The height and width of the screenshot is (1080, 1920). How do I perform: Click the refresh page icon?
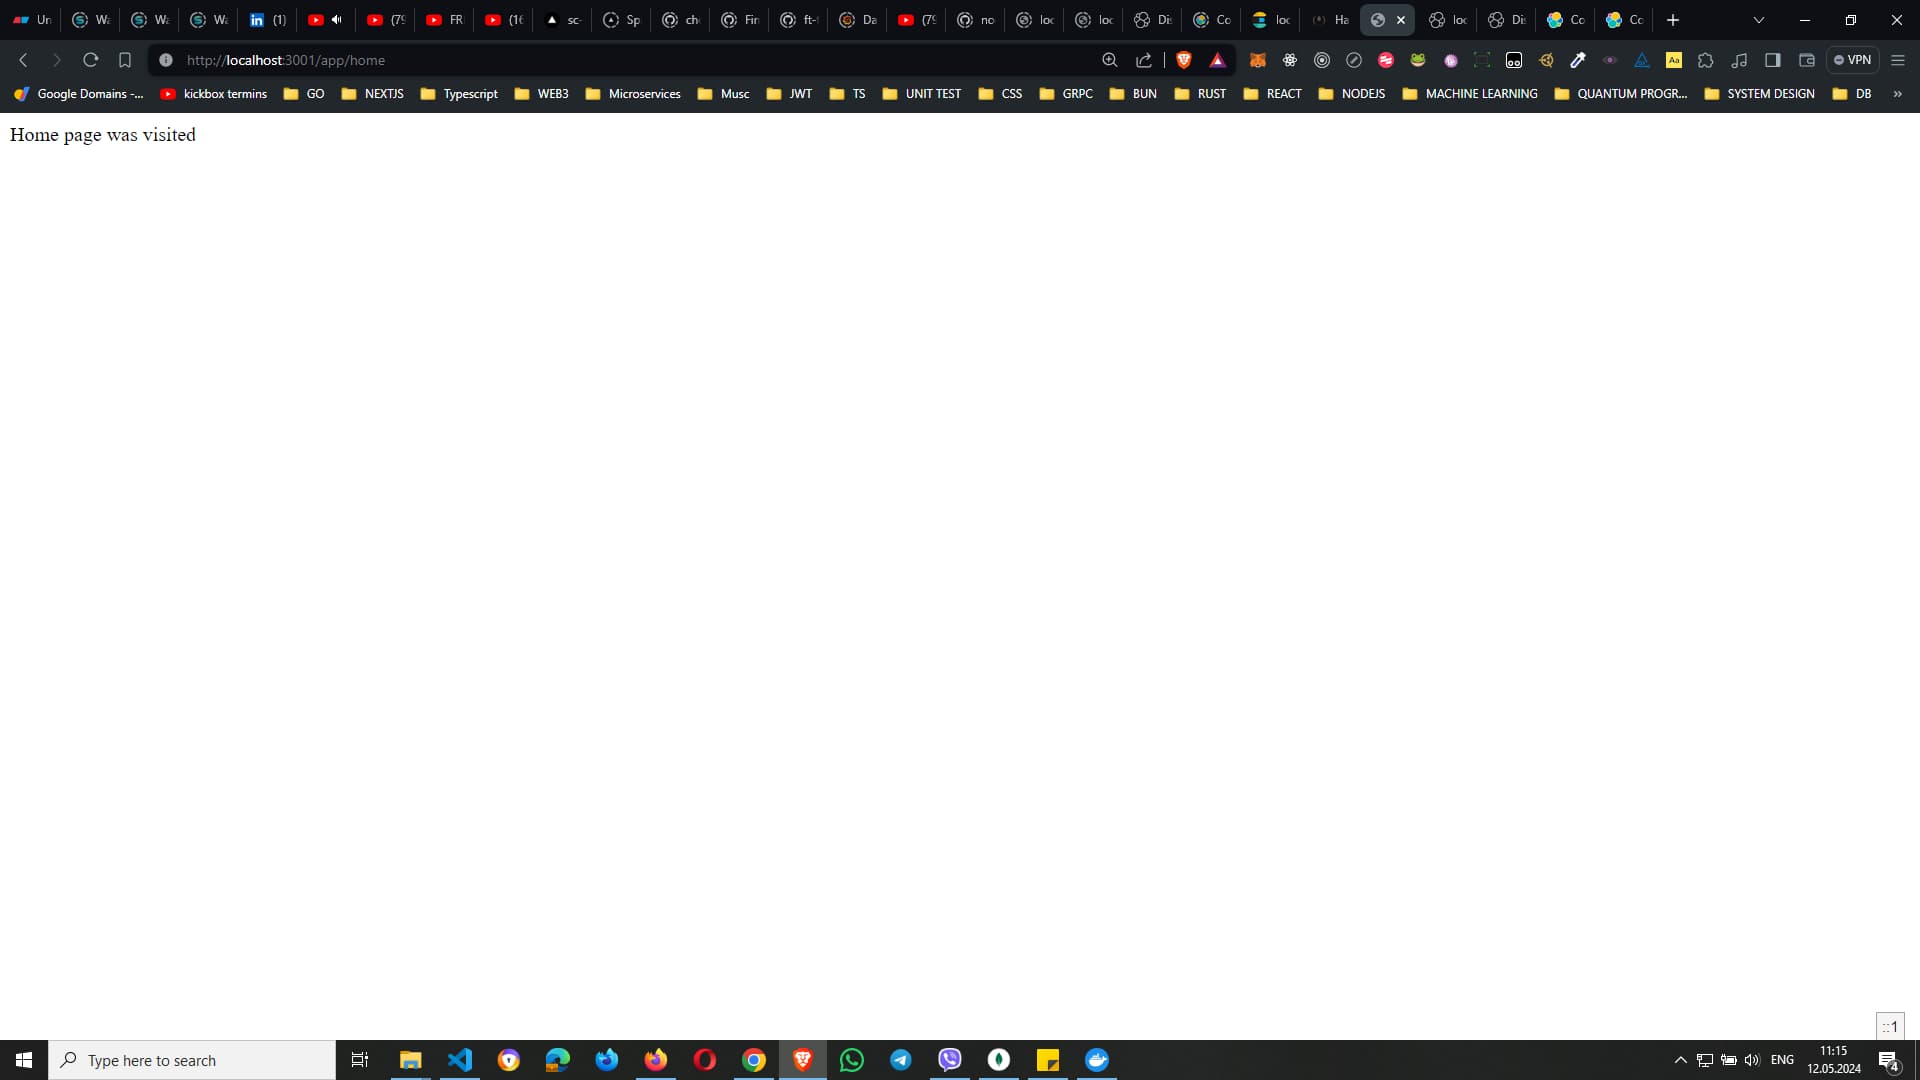[88, 59]
